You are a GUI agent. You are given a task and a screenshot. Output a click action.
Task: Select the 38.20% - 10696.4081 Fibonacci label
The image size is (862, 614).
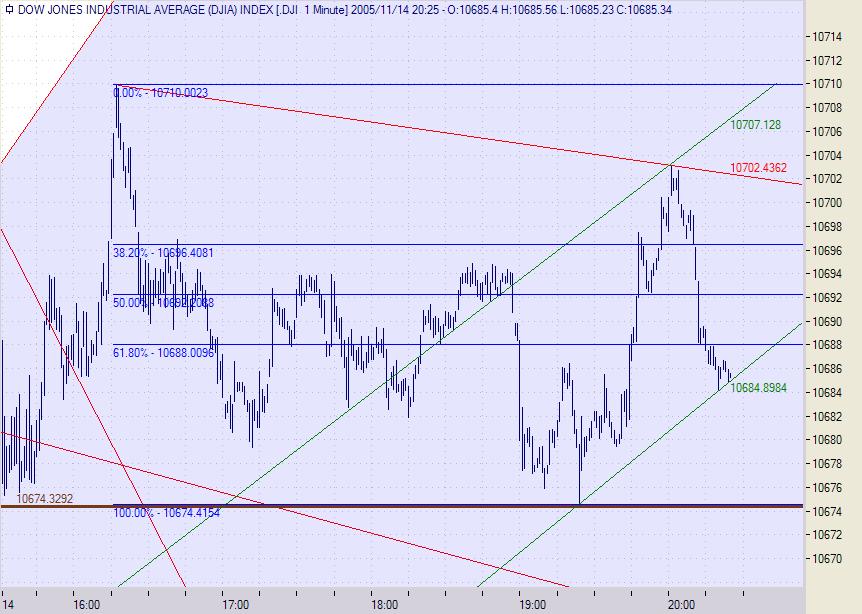[163, 253]
